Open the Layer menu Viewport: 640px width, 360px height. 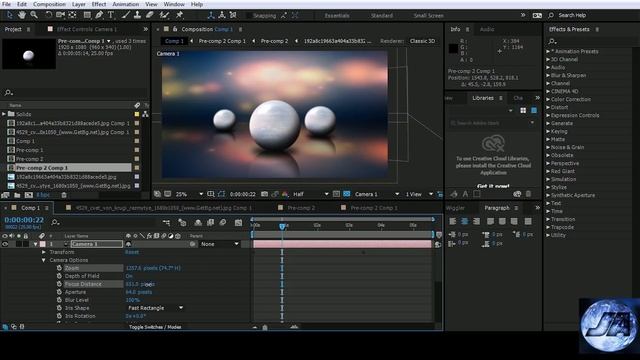point(79,4)
